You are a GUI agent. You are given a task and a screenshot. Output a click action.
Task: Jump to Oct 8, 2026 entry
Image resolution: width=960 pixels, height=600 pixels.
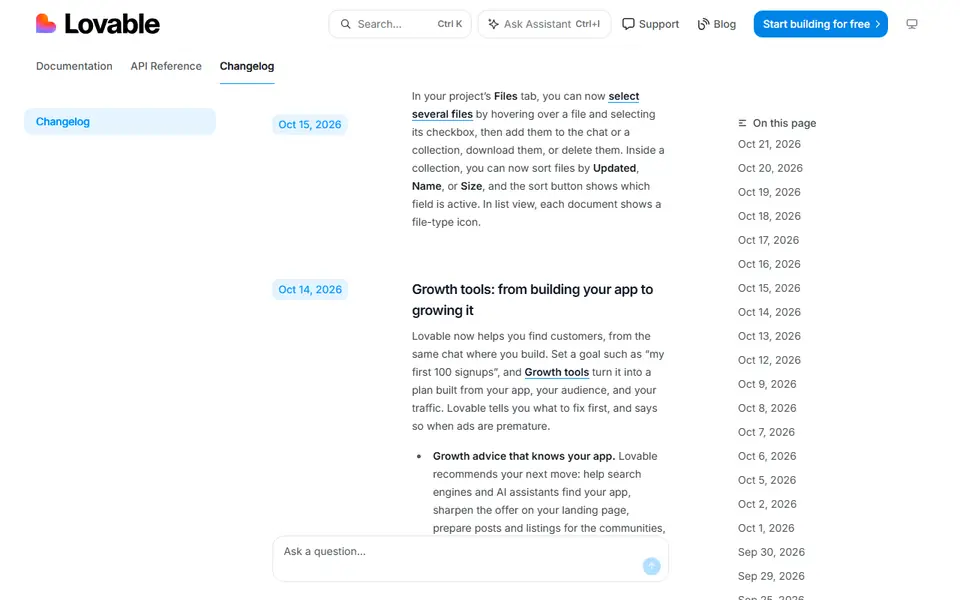(767, 408)
